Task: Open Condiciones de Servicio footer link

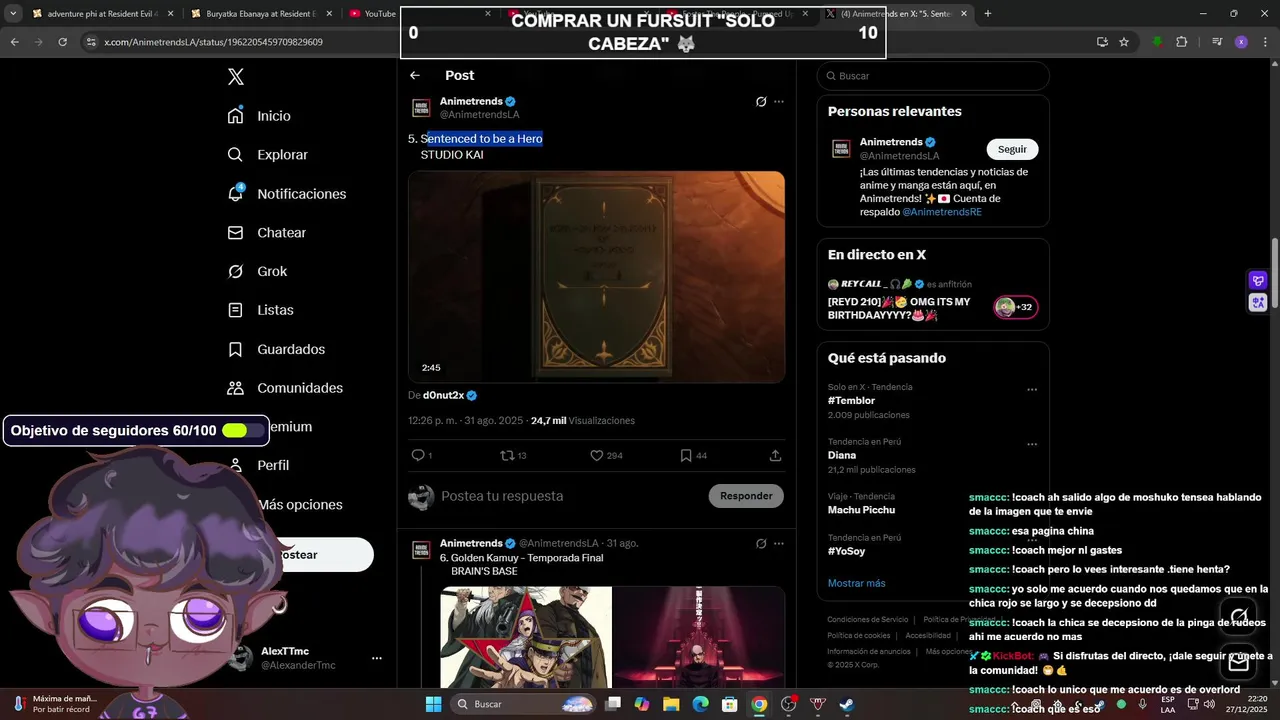Action: tap(868, 620)
